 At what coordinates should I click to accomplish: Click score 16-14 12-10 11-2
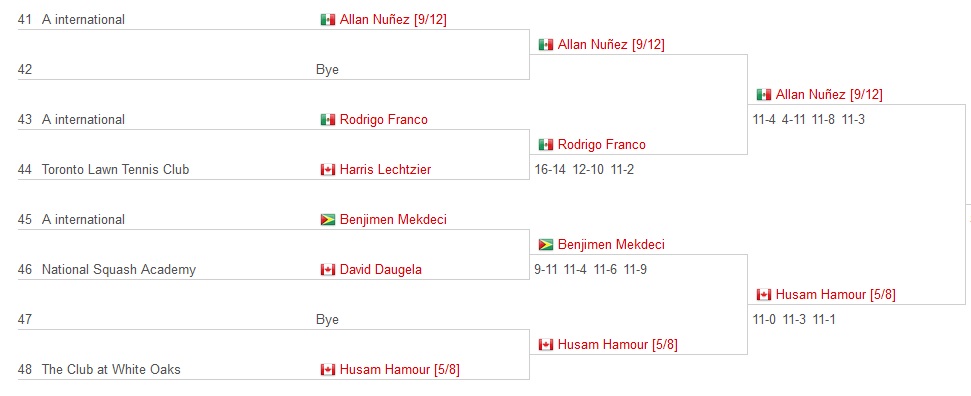tap(584, 170)
